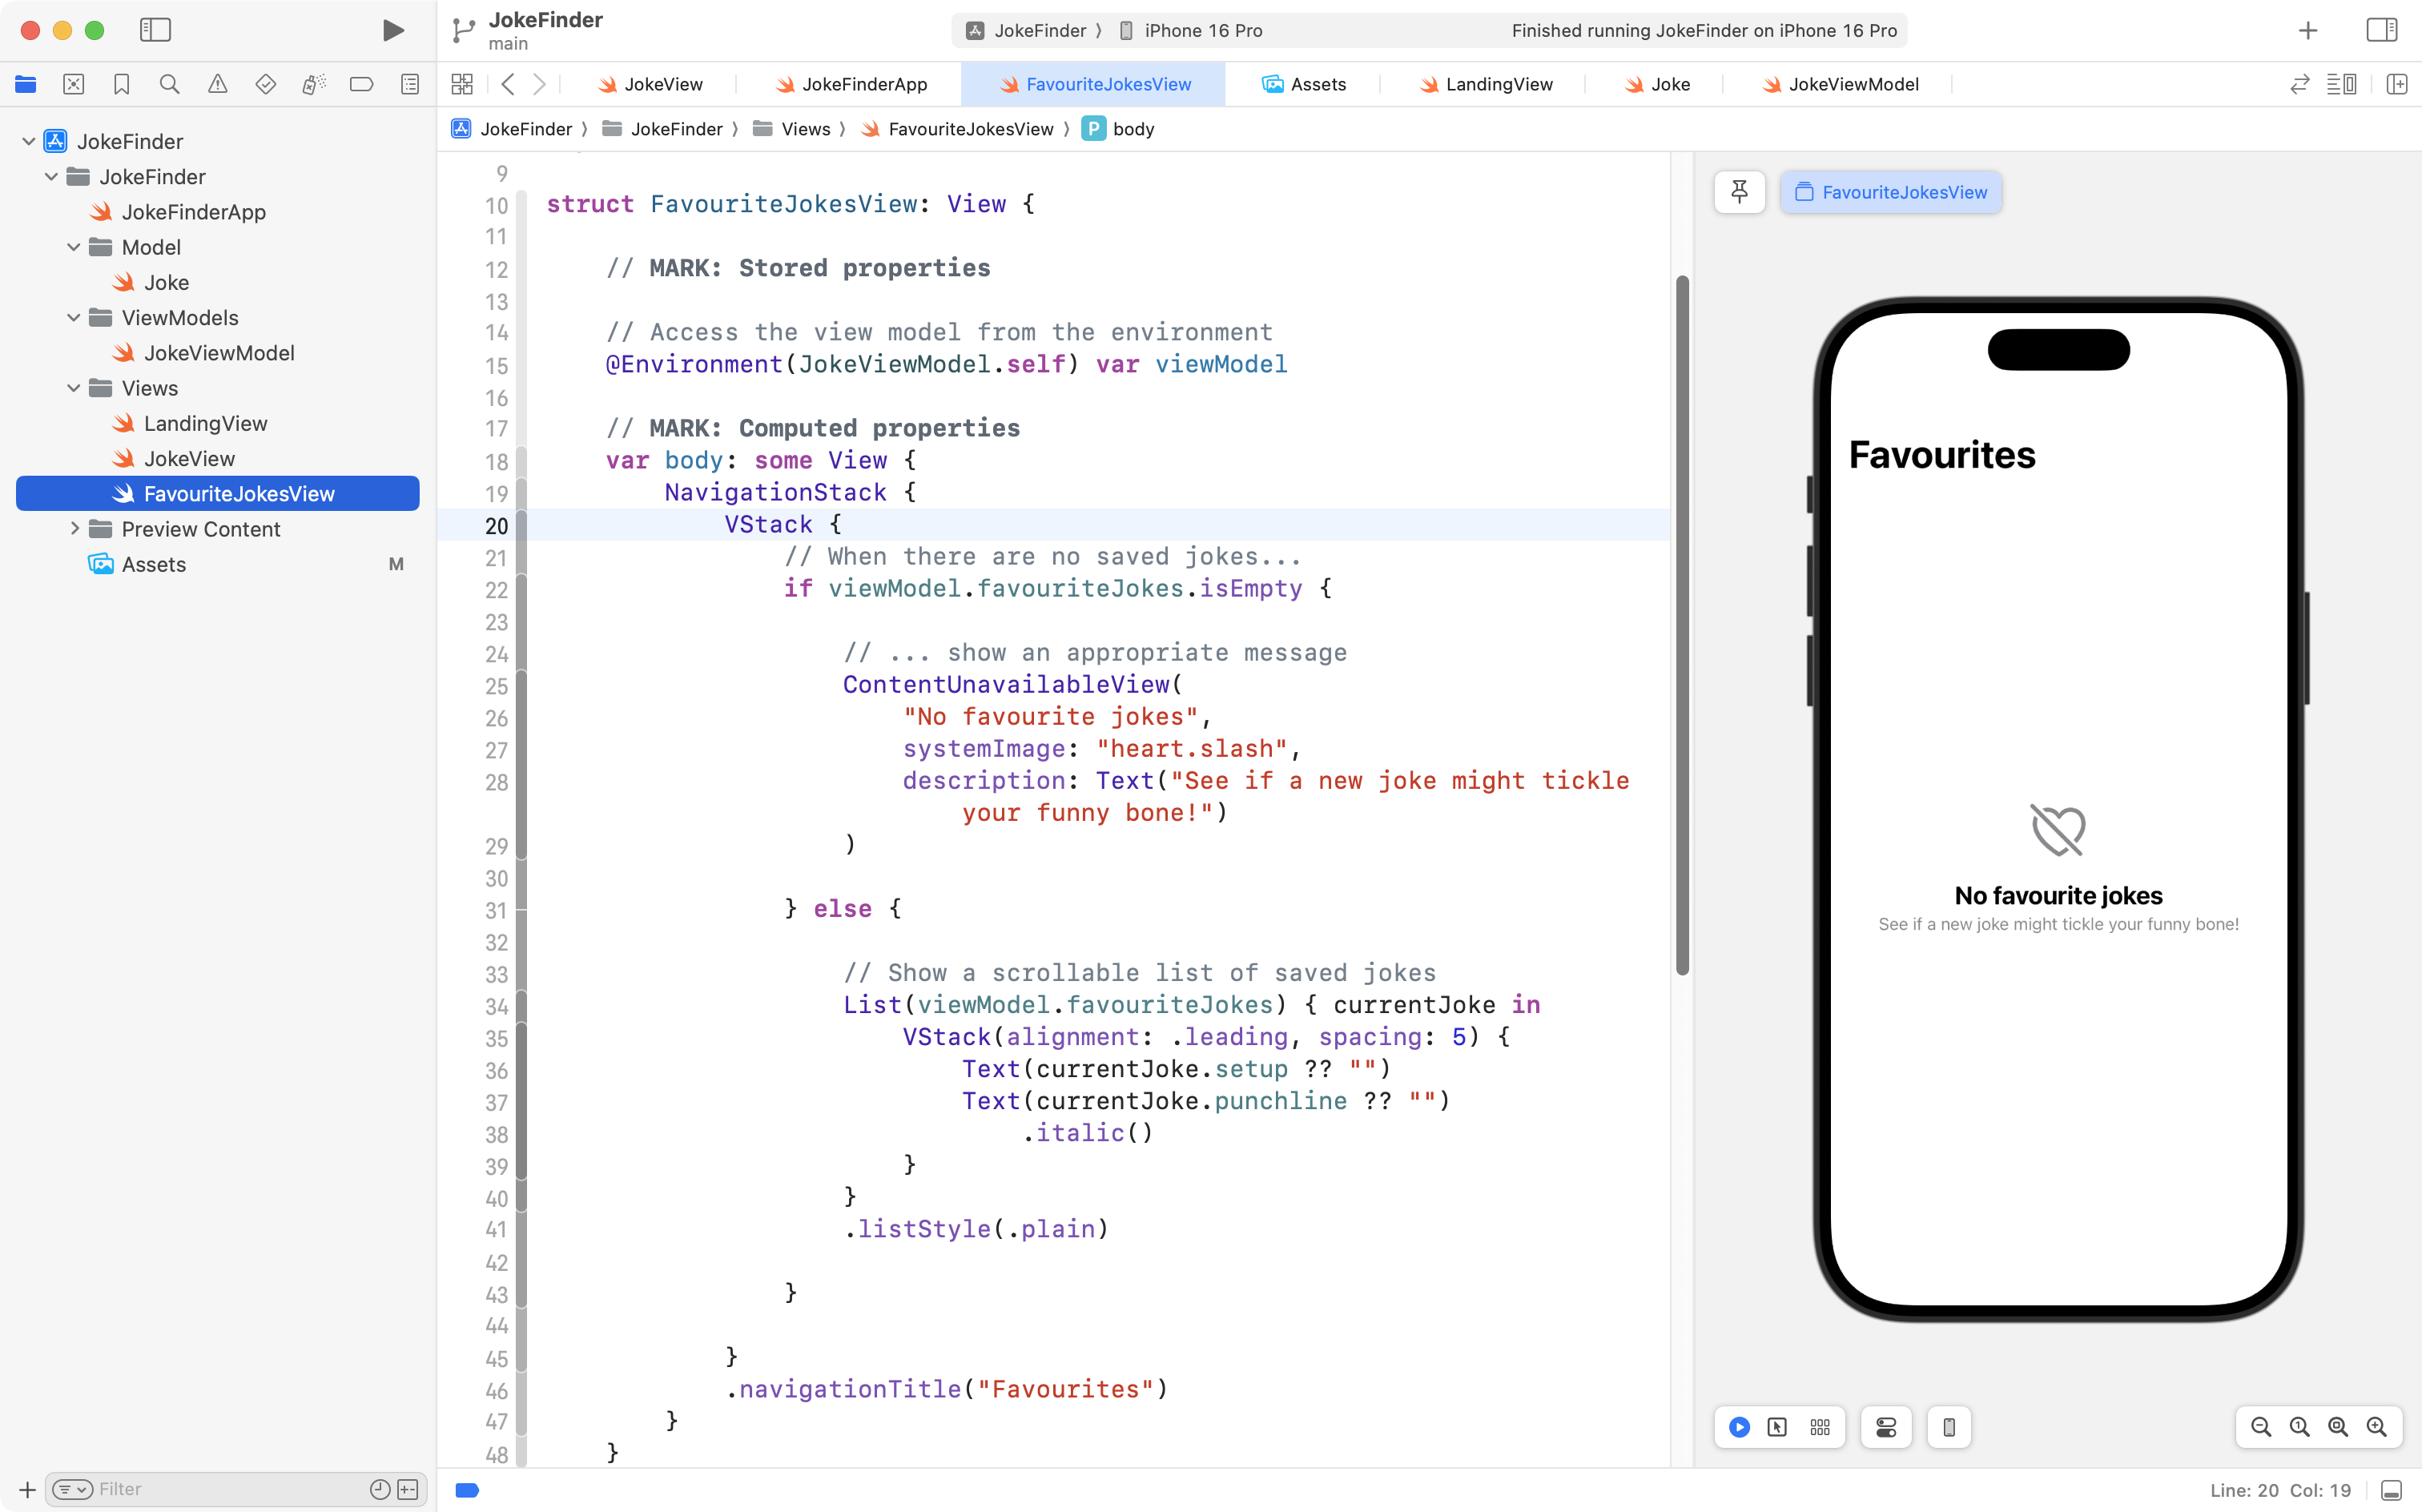Screen dimensions: 2422x1512
Task: Pin the preview with the pin icon
Action: tap(1739, 192)
